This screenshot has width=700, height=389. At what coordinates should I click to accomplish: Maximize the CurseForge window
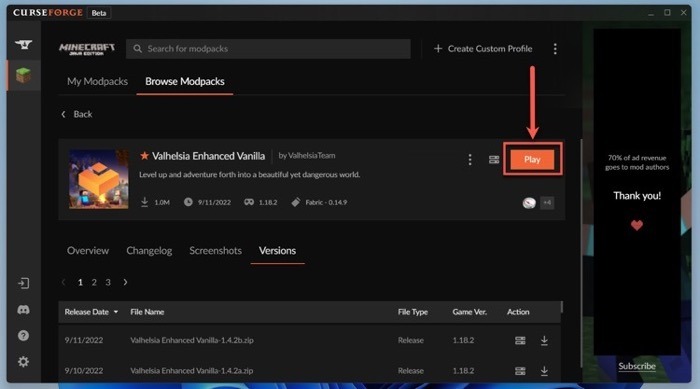tap(667, 13)
